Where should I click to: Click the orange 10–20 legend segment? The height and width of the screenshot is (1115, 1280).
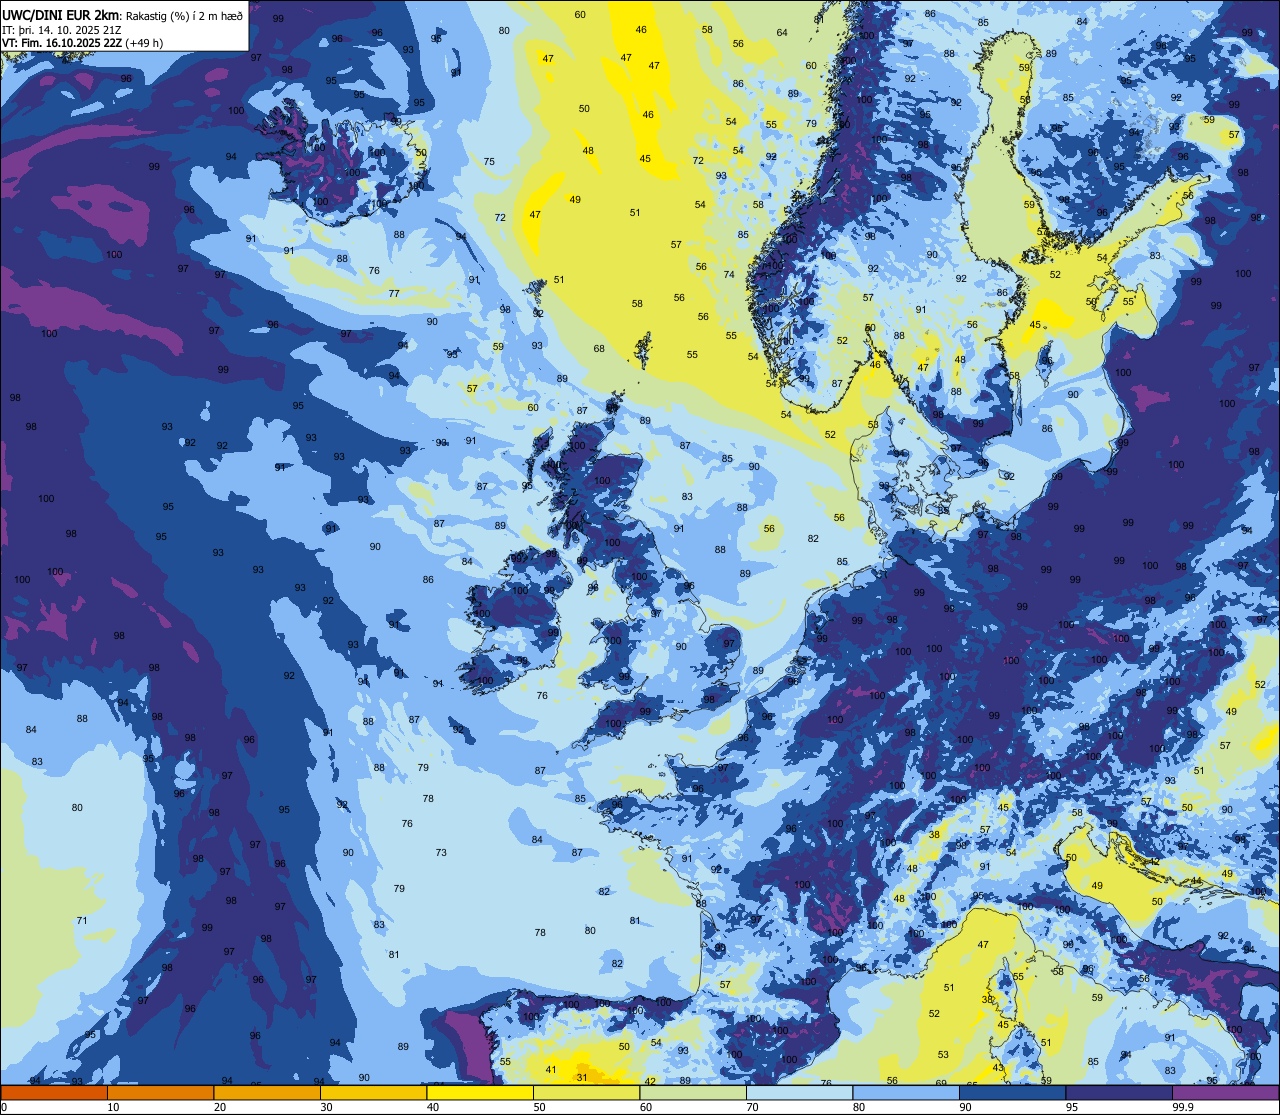(x=160, y=1092)
